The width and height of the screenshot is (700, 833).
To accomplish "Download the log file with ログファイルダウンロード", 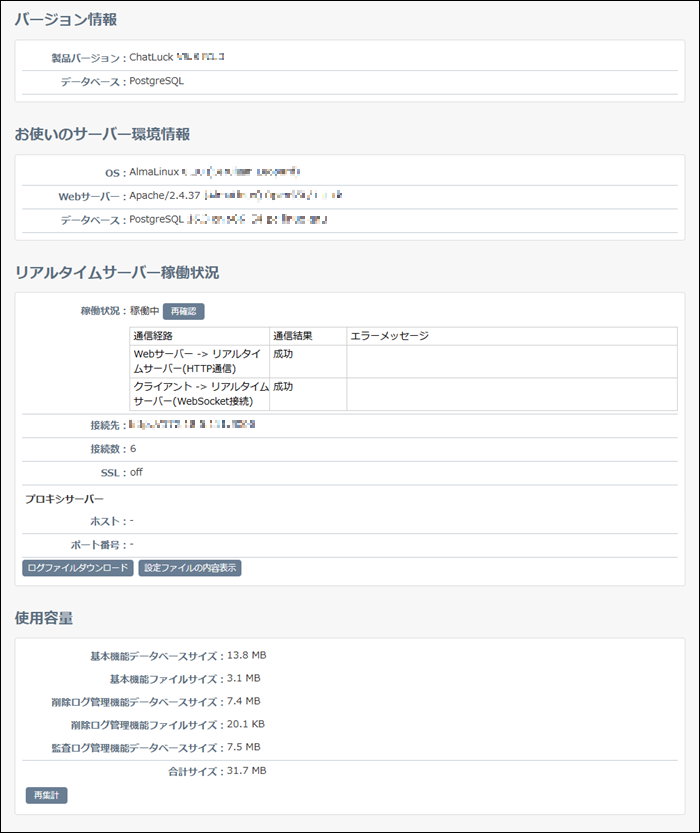I will pos(77,568).
